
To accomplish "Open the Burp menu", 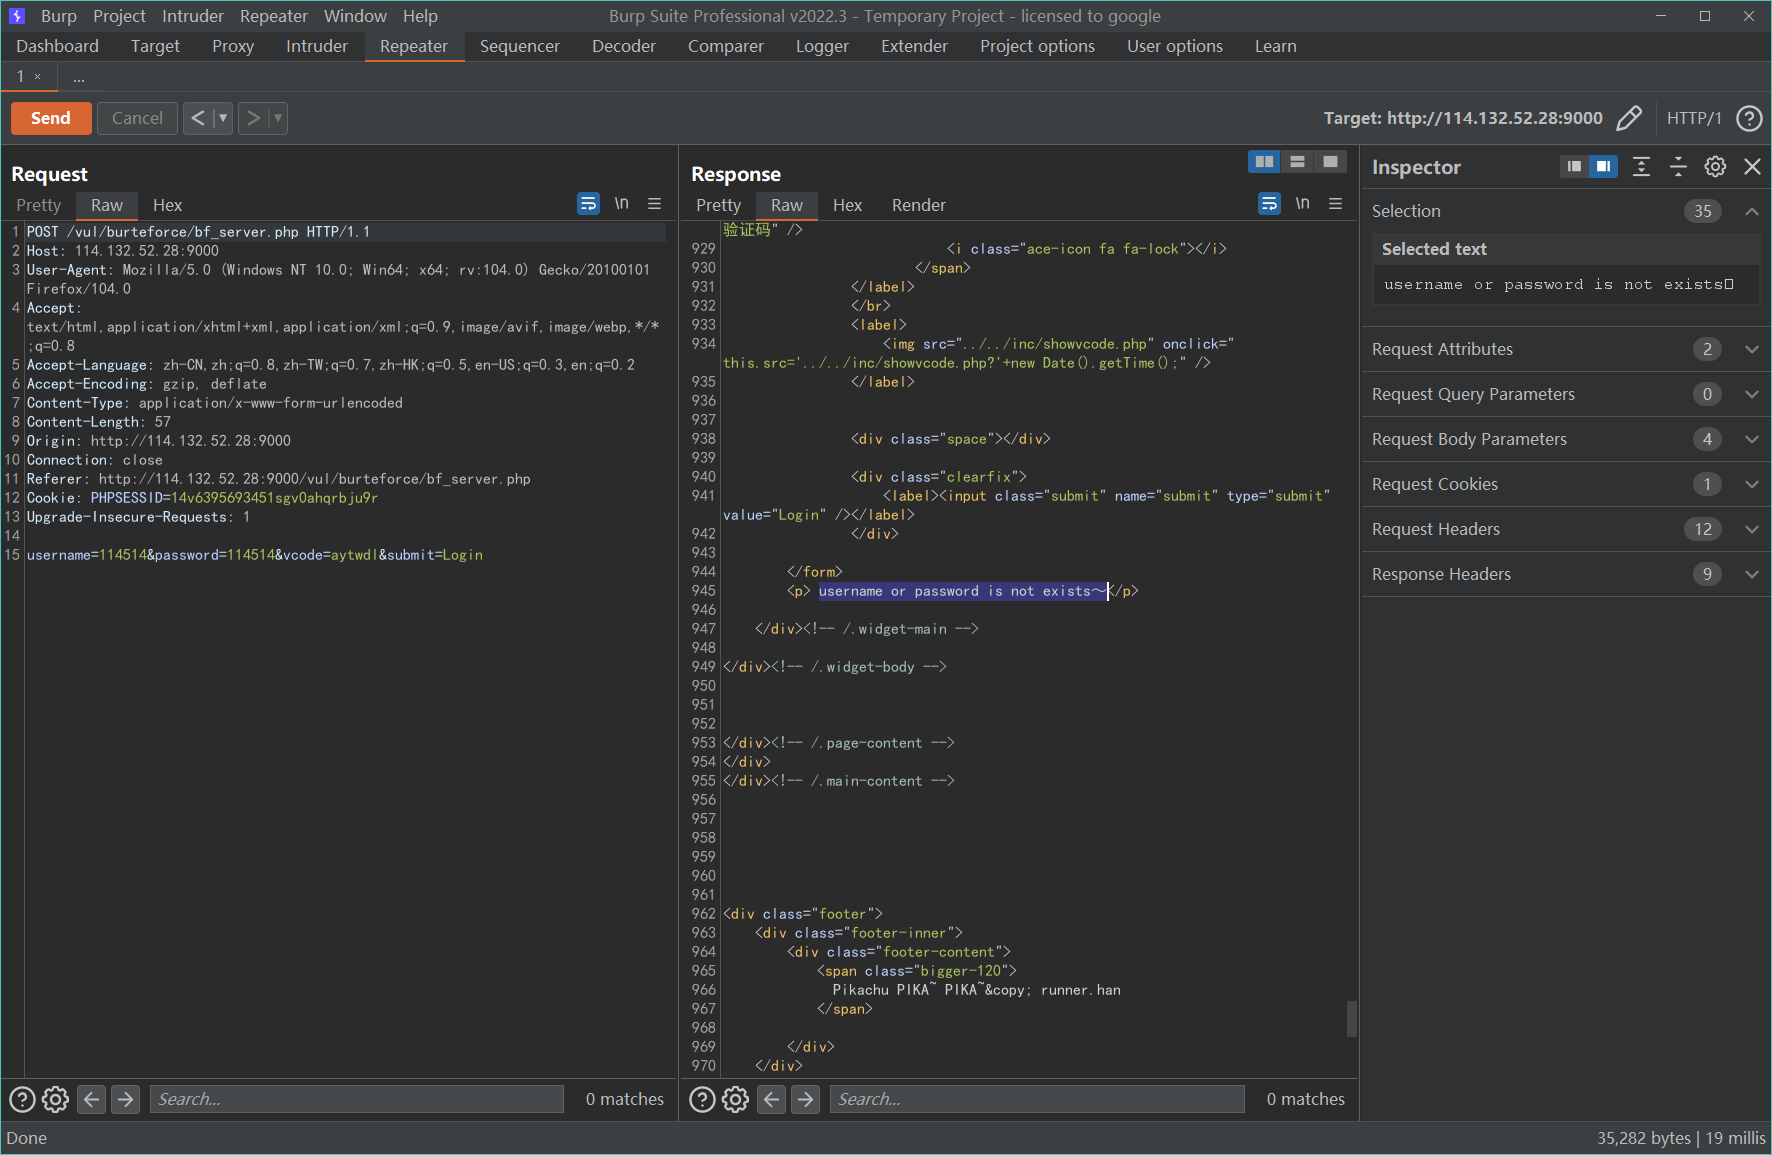I will coord(59,16).
